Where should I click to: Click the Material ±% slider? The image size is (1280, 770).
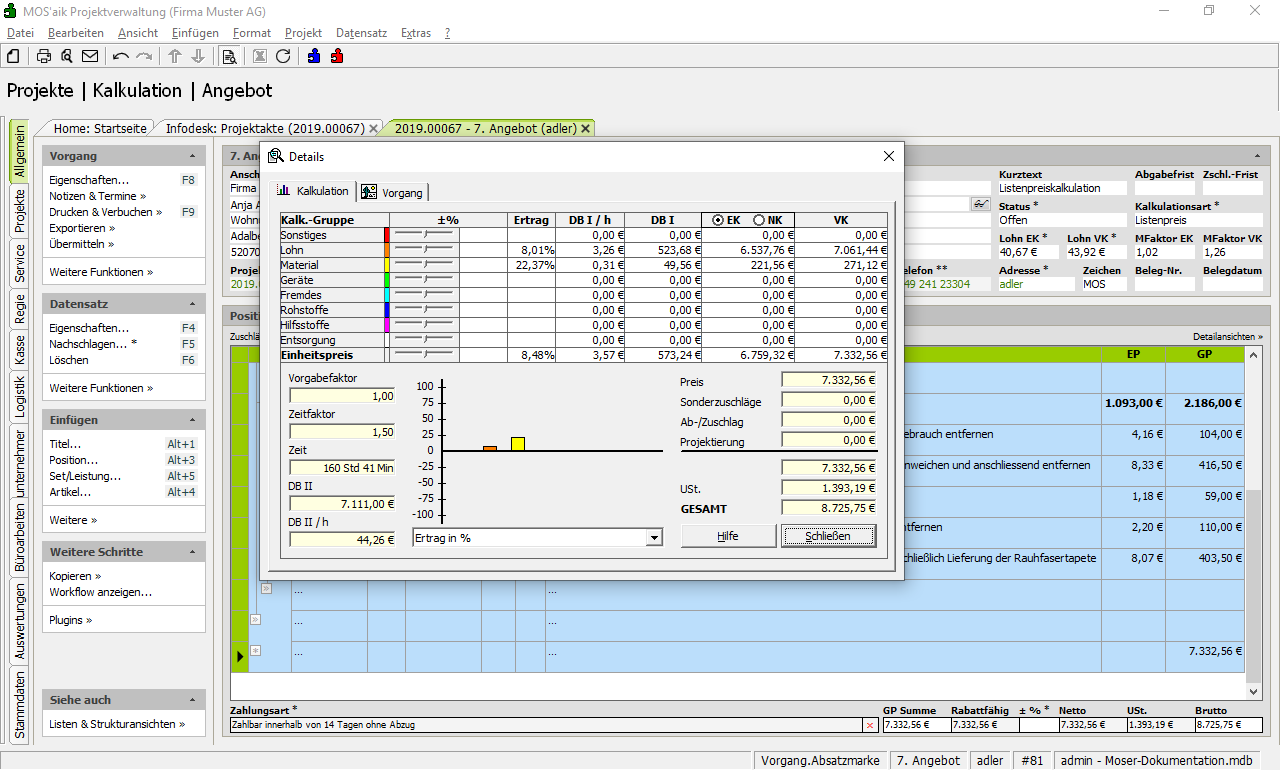click(424, 265)
